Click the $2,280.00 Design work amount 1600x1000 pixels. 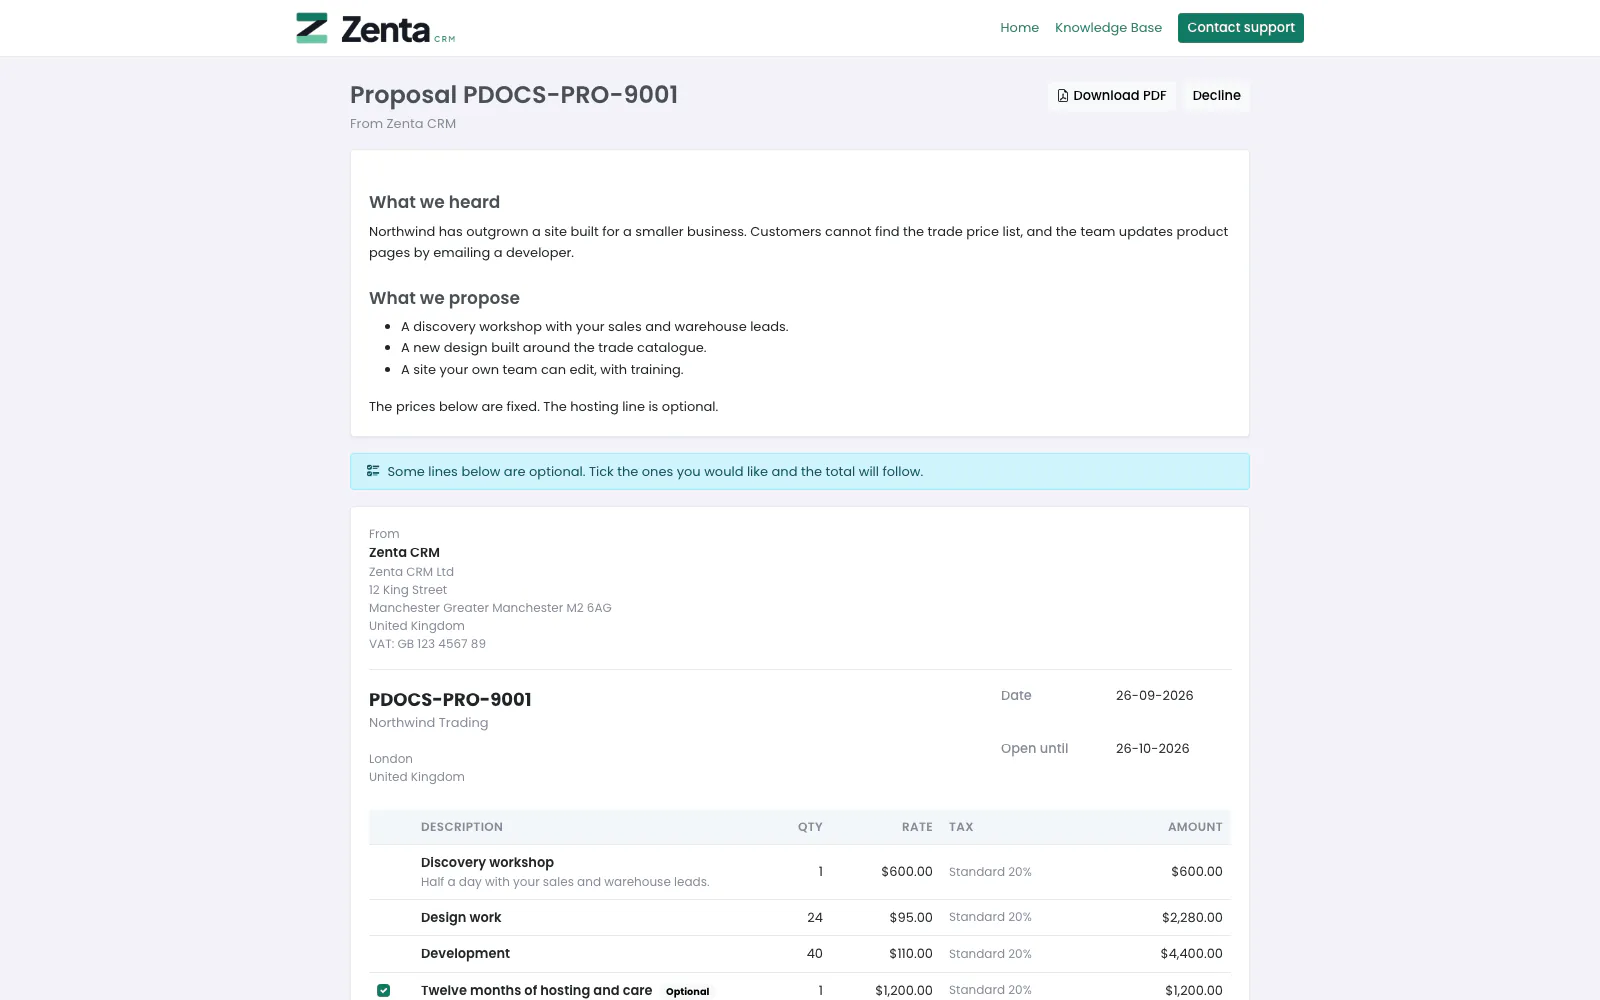click(x=1192, y=918)
